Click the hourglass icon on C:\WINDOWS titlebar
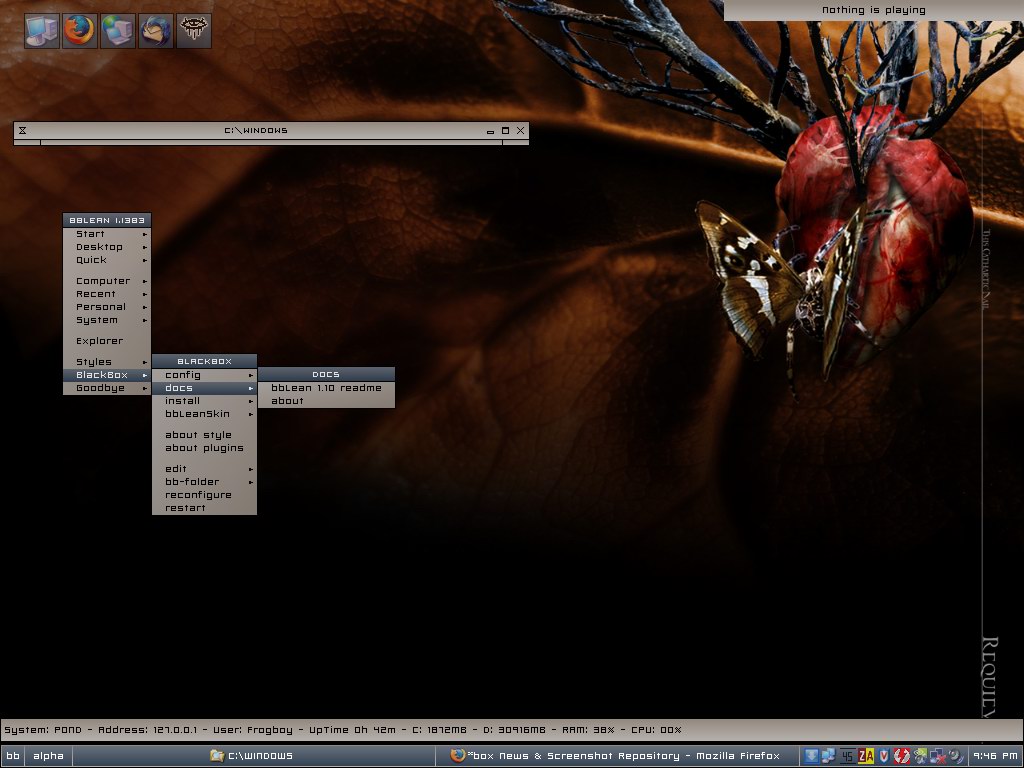 tap(22, 131)
